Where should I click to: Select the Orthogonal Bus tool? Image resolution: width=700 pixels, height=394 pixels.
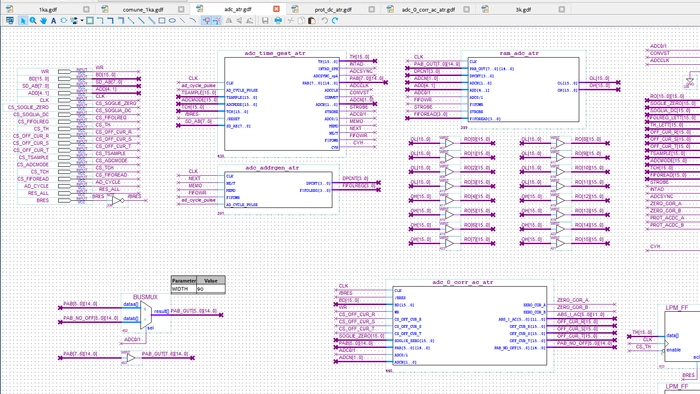coord(111,21)
